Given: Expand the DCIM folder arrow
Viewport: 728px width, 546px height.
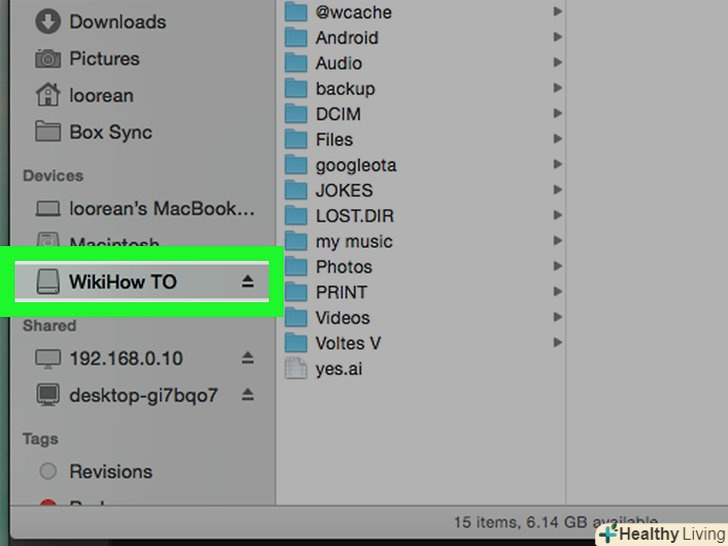Looking at the screenshot, I should [x=558, y=113].
